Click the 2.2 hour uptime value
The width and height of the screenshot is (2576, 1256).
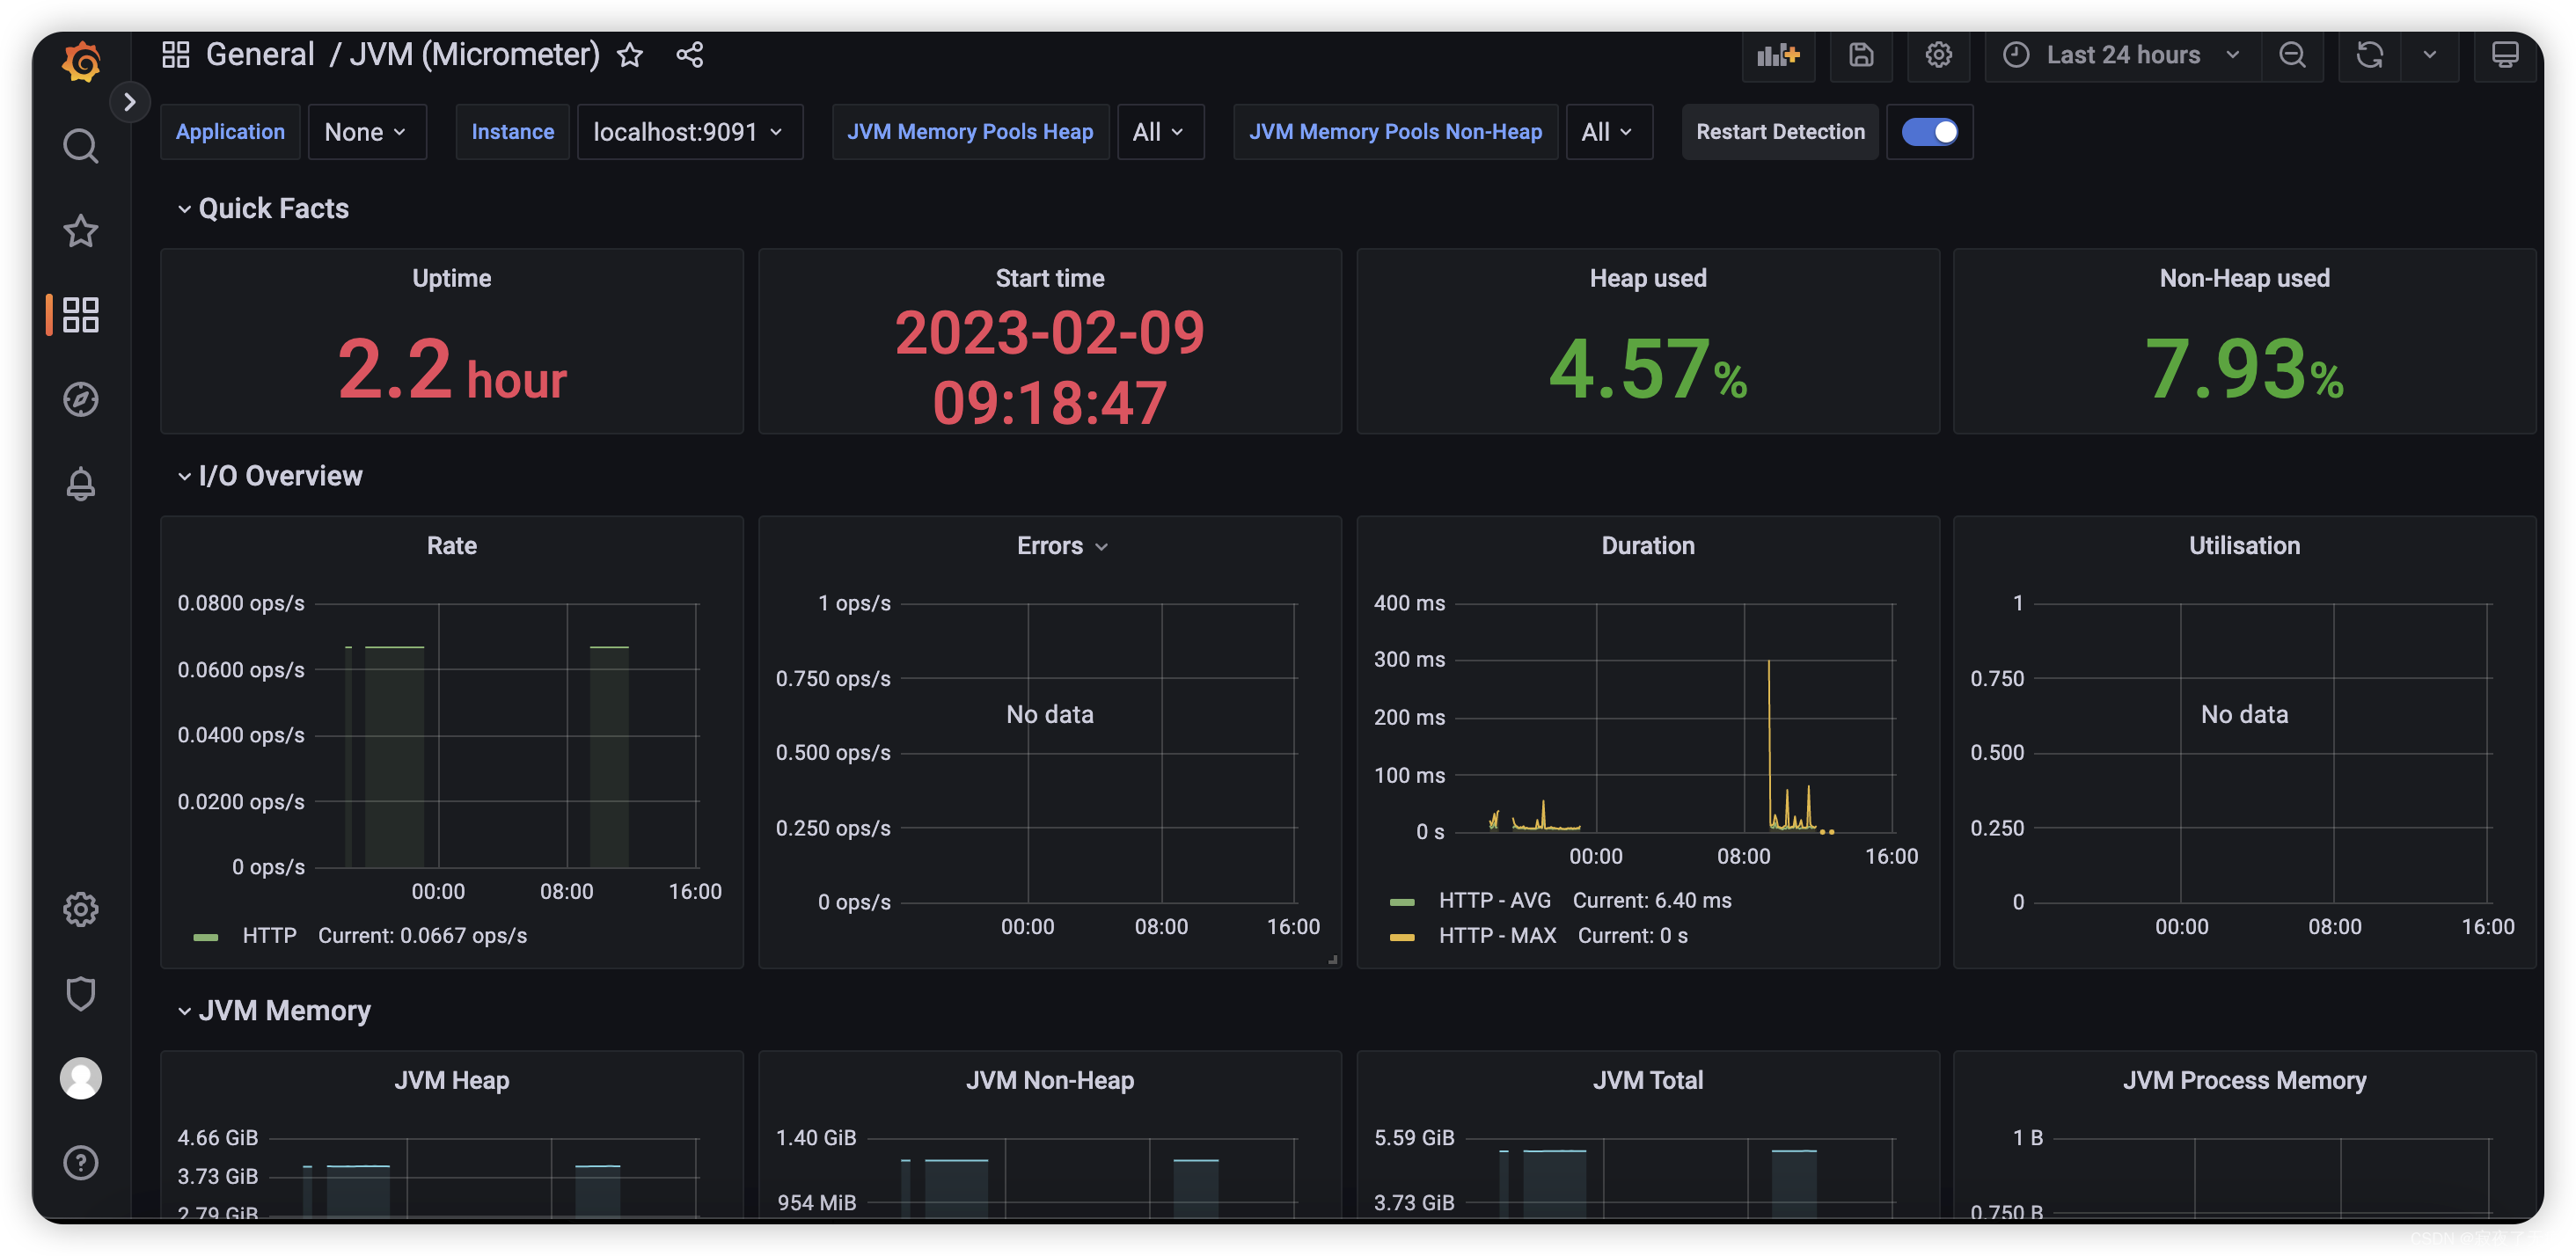pyautogui.click(x=452, y=371)
